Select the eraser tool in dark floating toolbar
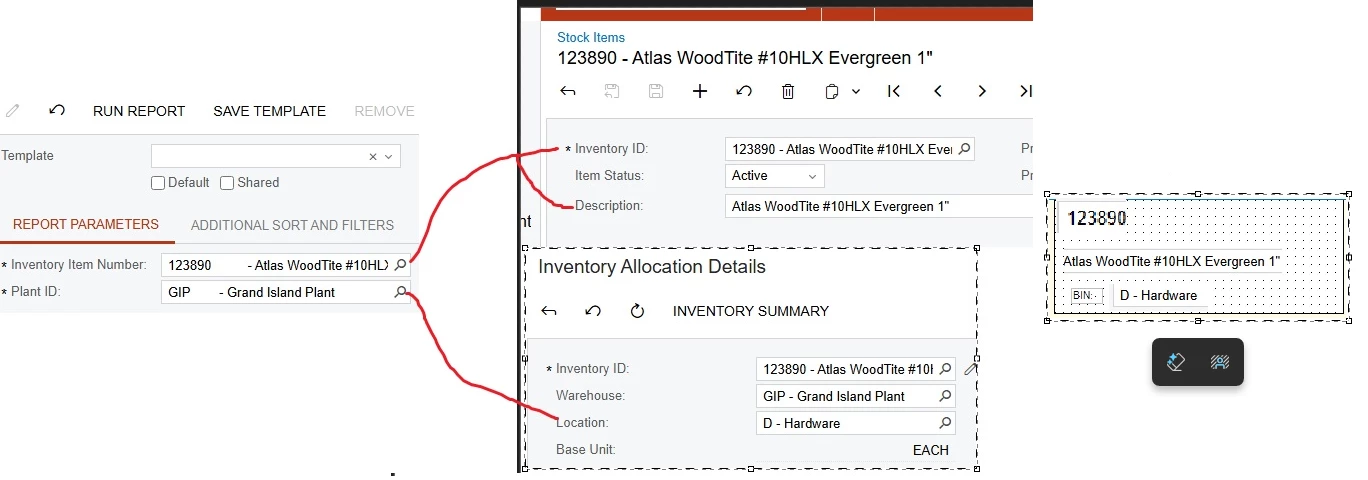 click(x=1176, y=362)
